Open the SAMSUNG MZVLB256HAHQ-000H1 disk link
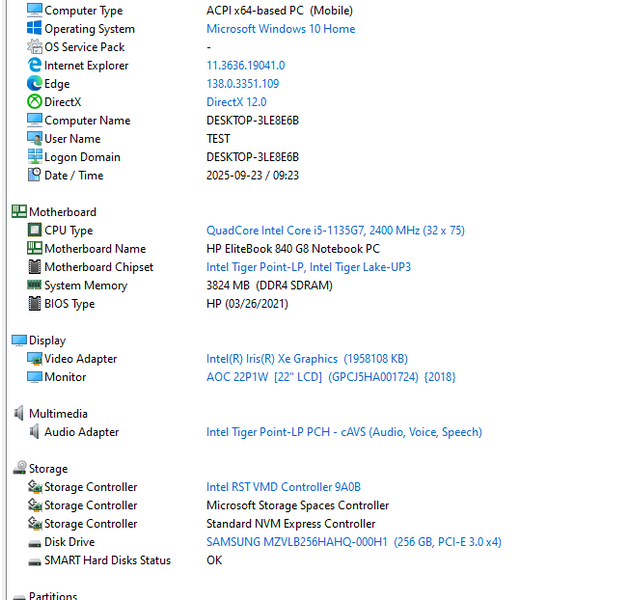This screenshot has height=600, width=628. [x=354, y=542]
